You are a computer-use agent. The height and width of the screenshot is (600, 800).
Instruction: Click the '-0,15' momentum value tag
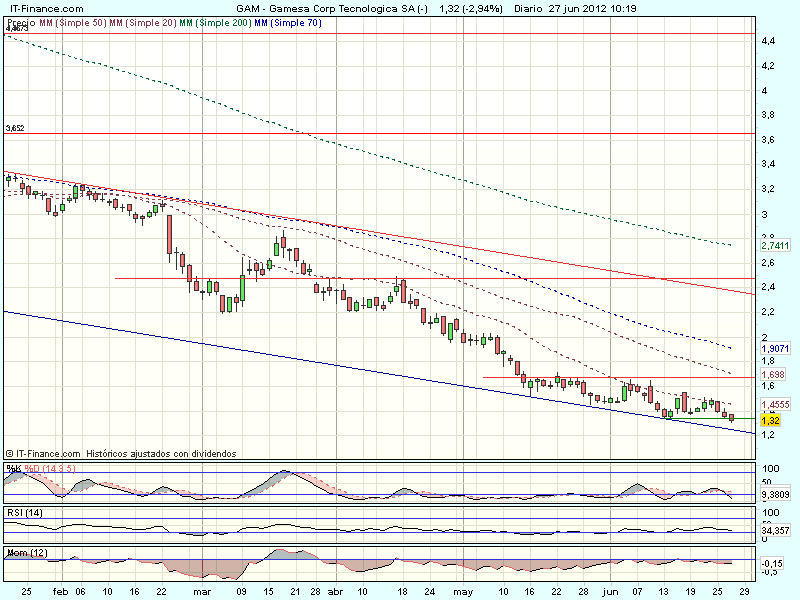pyautogui.click(x=772, y=564)
